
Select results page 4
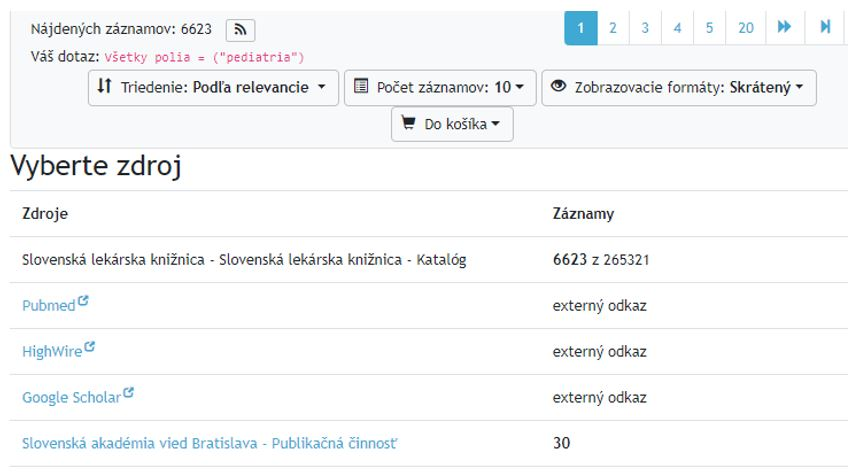tap(677, 28)
